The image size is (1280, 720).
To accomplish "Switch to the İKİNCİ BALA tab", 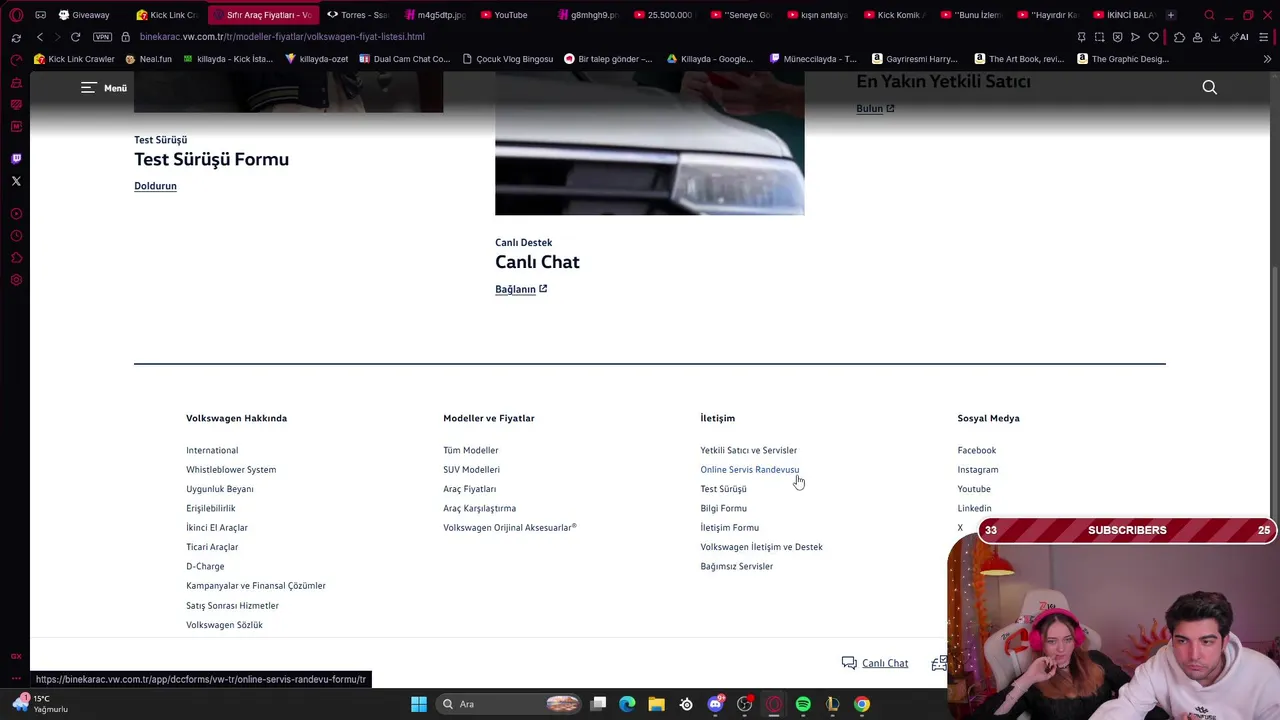I will [x=1124, y=15].
